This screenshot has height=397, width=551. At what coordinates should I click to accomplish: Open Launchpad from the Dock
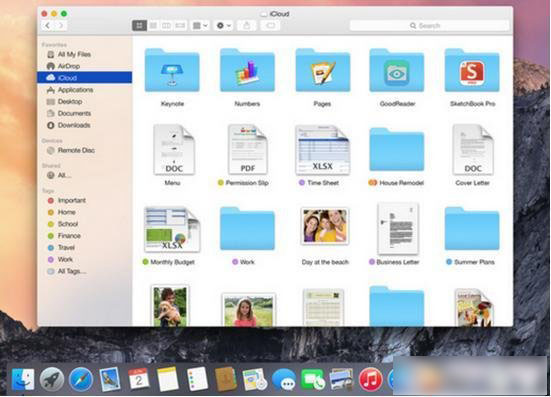point(52,380)
